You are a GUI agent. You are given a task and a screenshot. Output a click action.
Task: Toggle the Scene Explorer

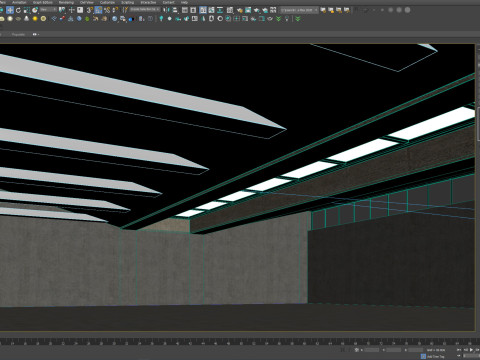(185, 10)
